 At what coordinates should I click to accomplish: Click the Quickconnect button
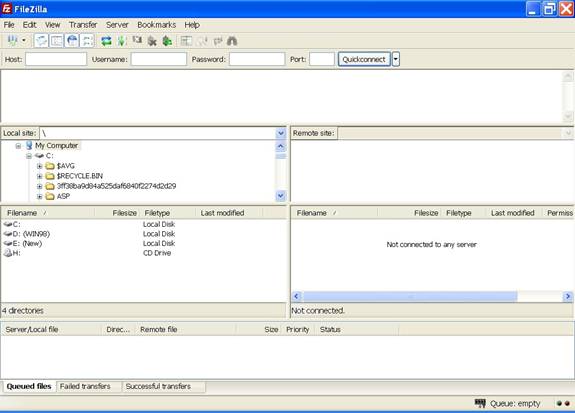point(364,59)
